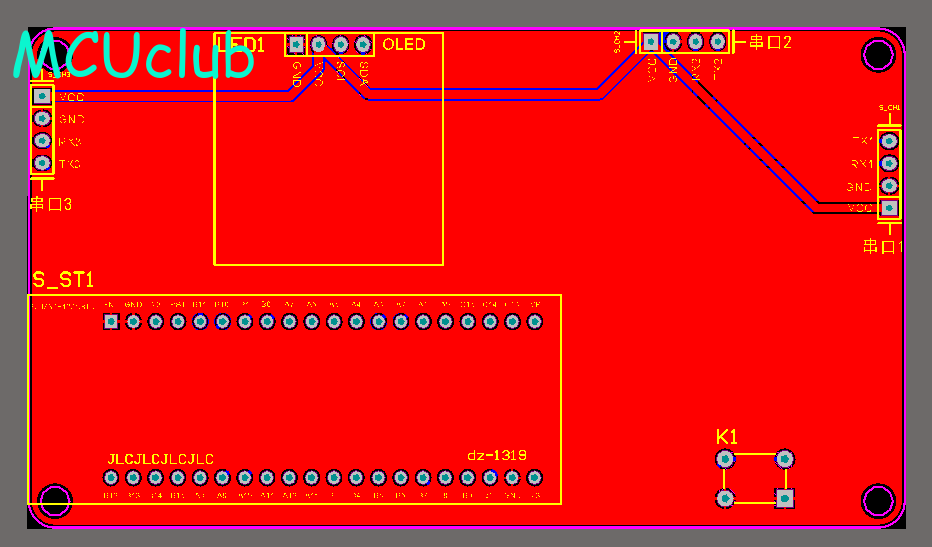Viewport: 932px width, 547px height.
Task: Click the S_ST1 top-row GND pad
Action: pos(133,322)
